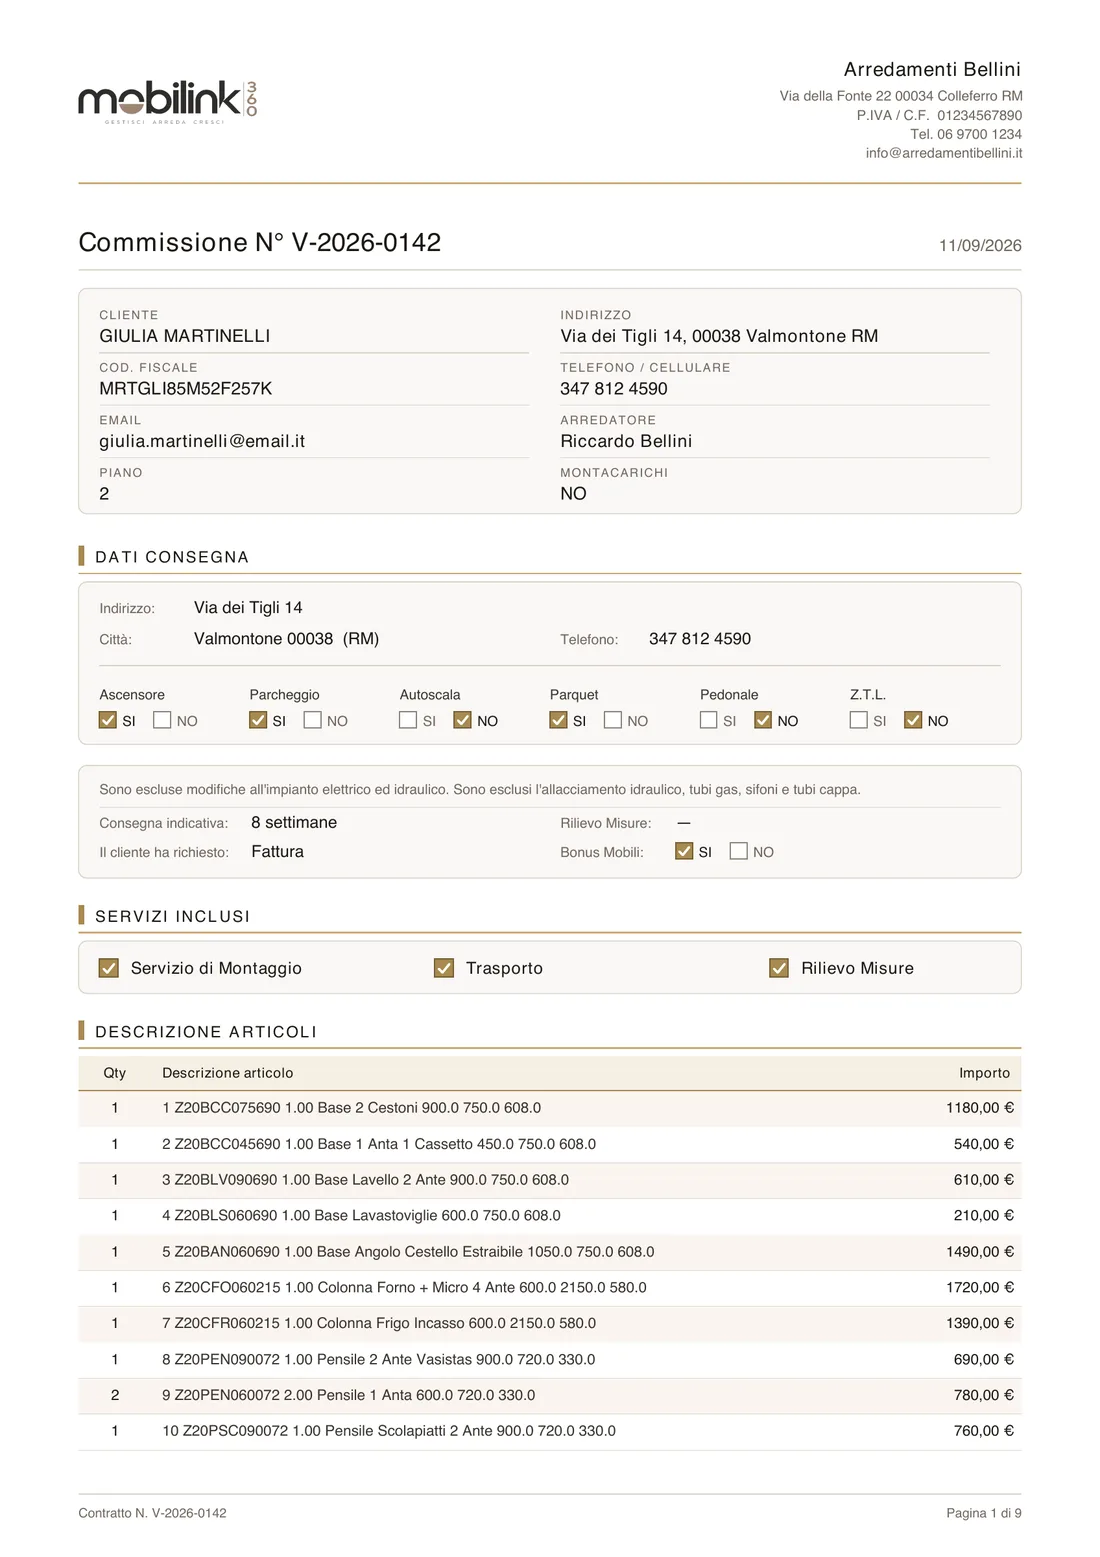Select the Pedonale SI checkbox

click(x=709, y=720)
